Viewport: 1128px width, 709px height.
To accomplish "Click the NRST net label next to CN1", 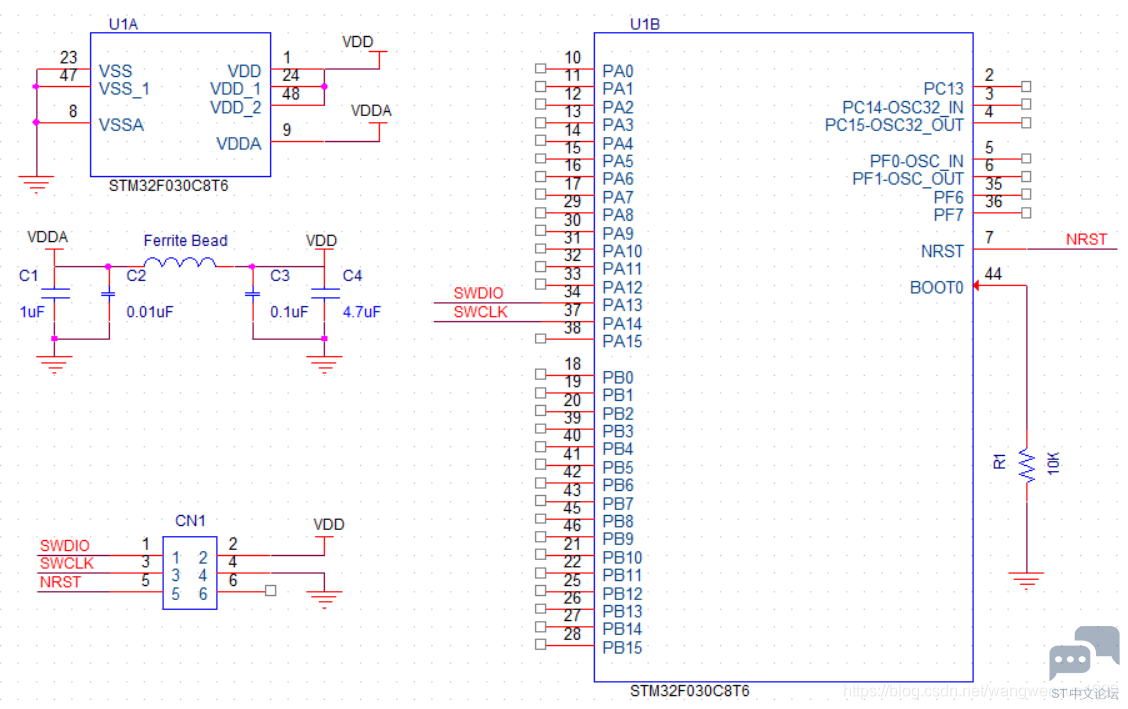I will click(60, 582).
